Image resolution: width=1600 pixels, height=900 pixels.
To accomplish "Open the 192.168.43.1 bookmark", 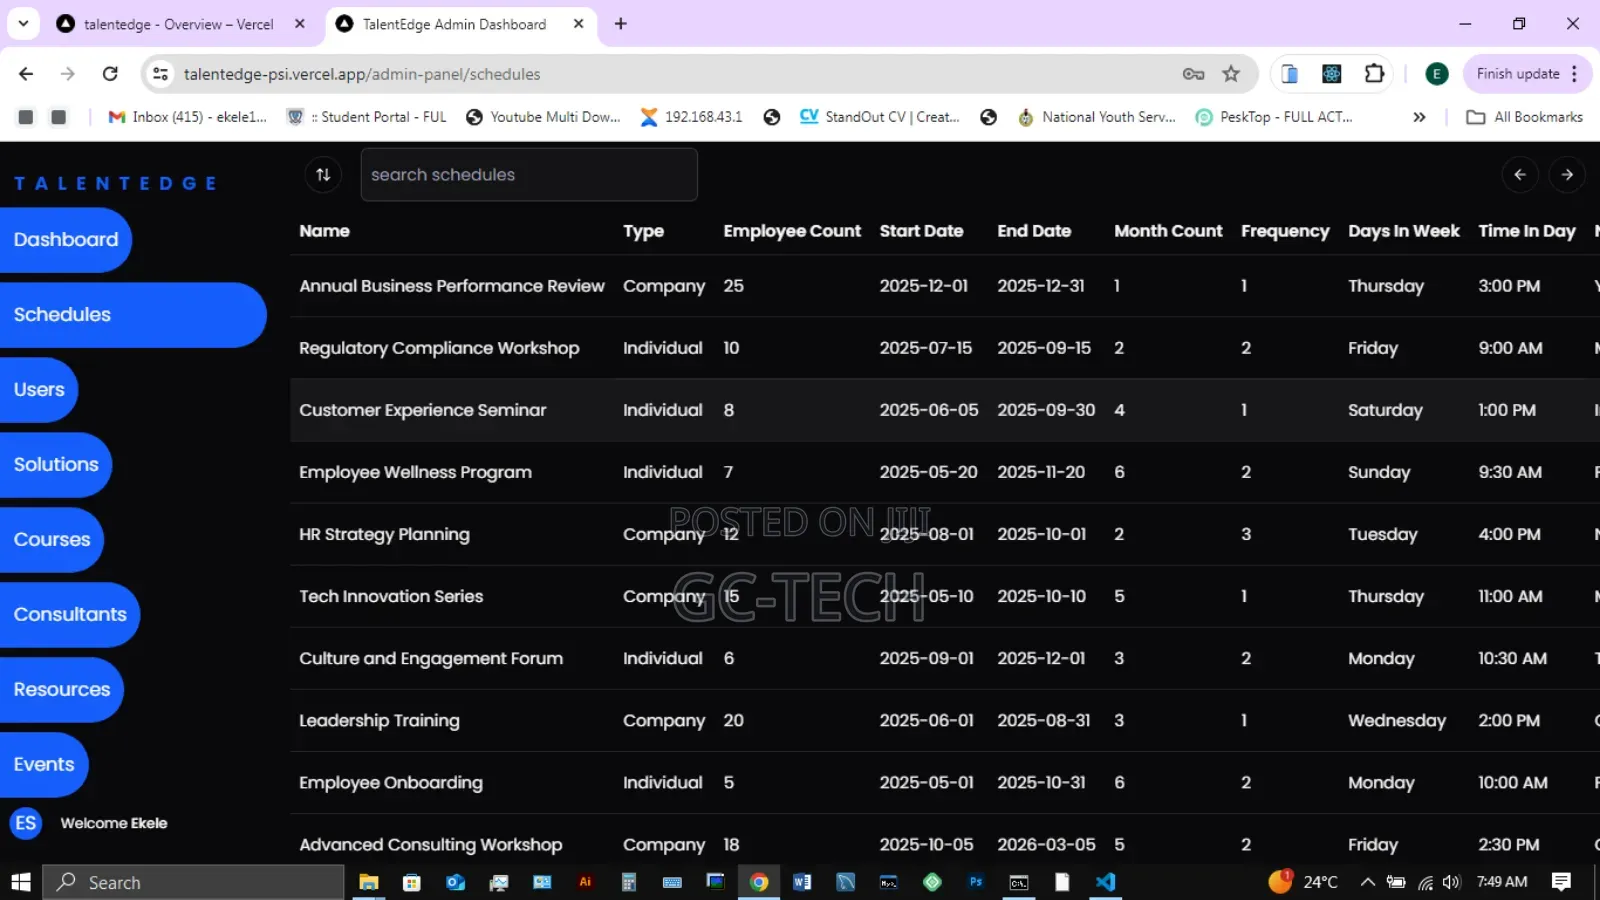I will (692, 117).
